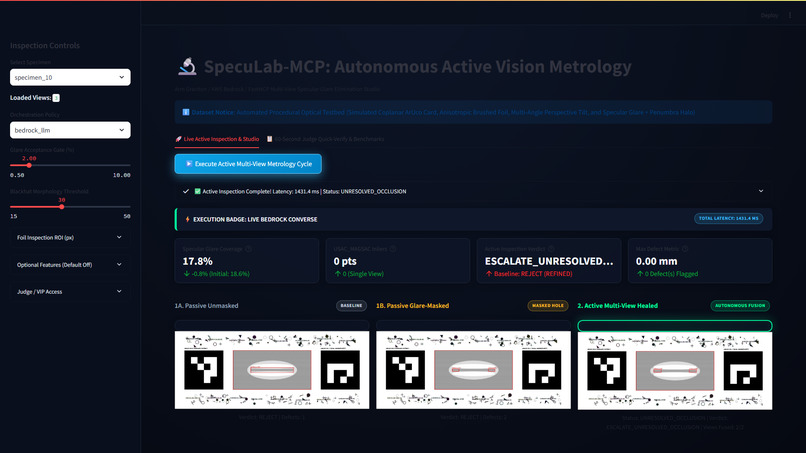The height and width of the screenshot is (453, 806).
Task: Click help icon for USAC_MAGSAC Inliers
Action: pyautogui.click(x=393, y=249)
